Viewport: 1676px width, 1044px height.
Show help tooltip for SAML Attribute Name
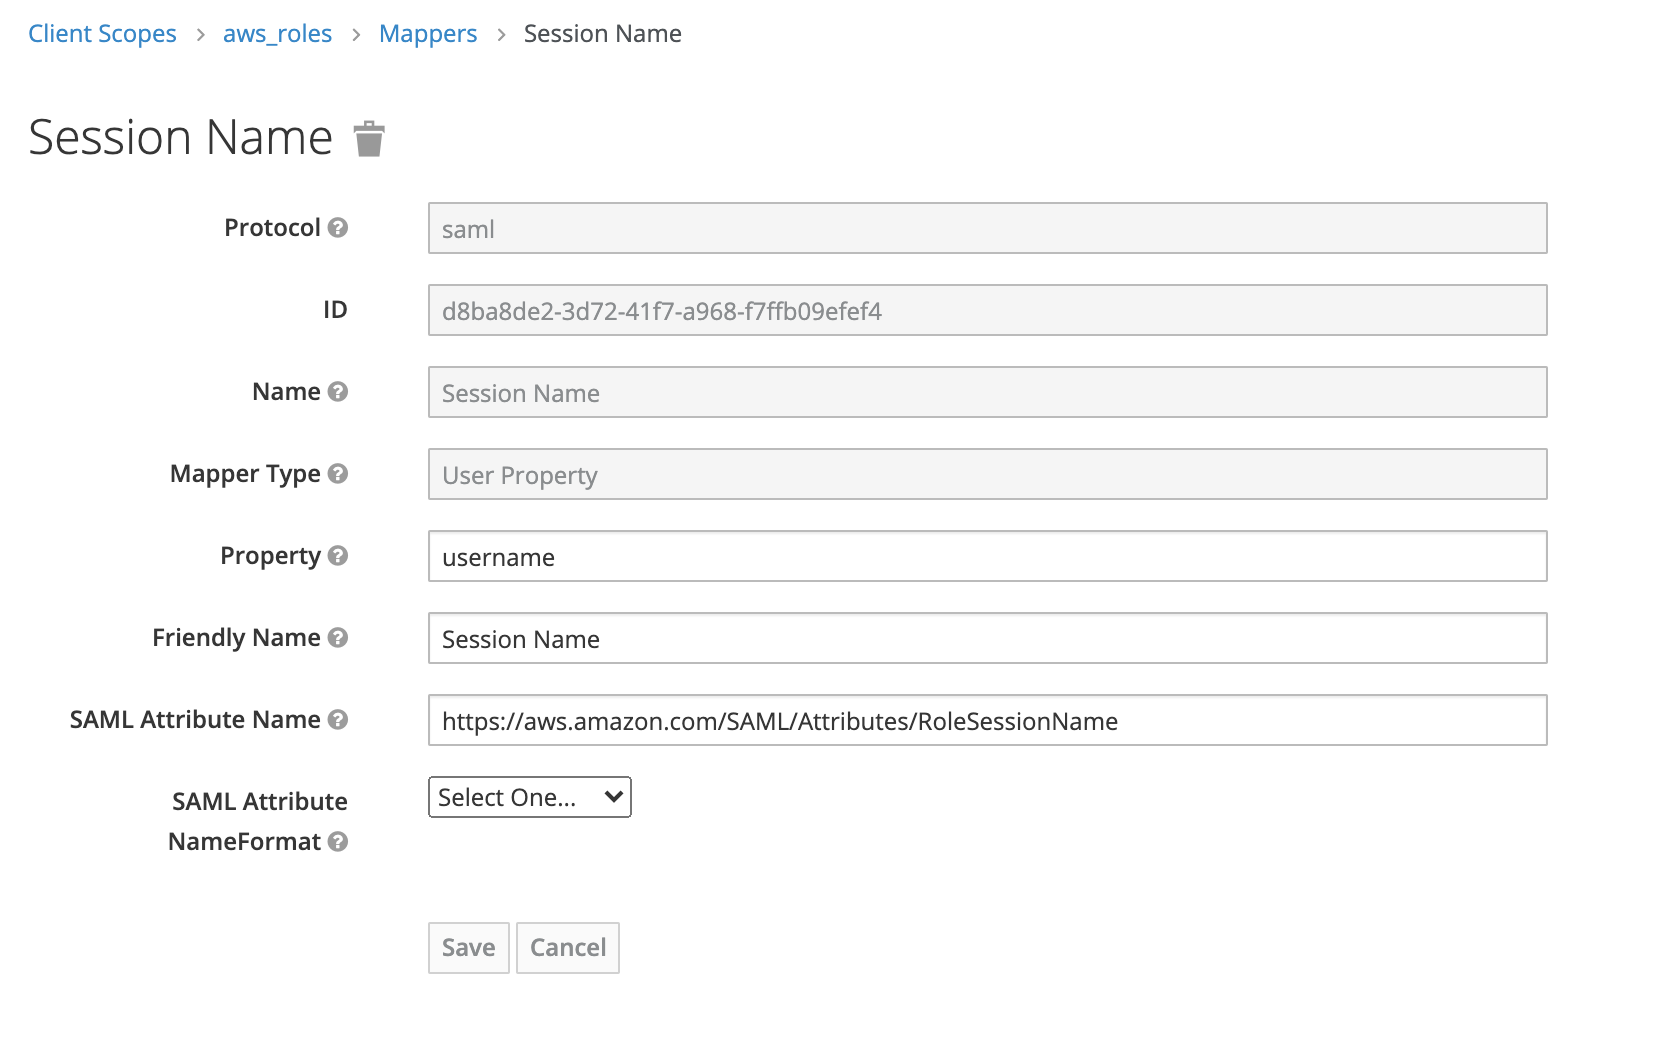click(338, 719)
